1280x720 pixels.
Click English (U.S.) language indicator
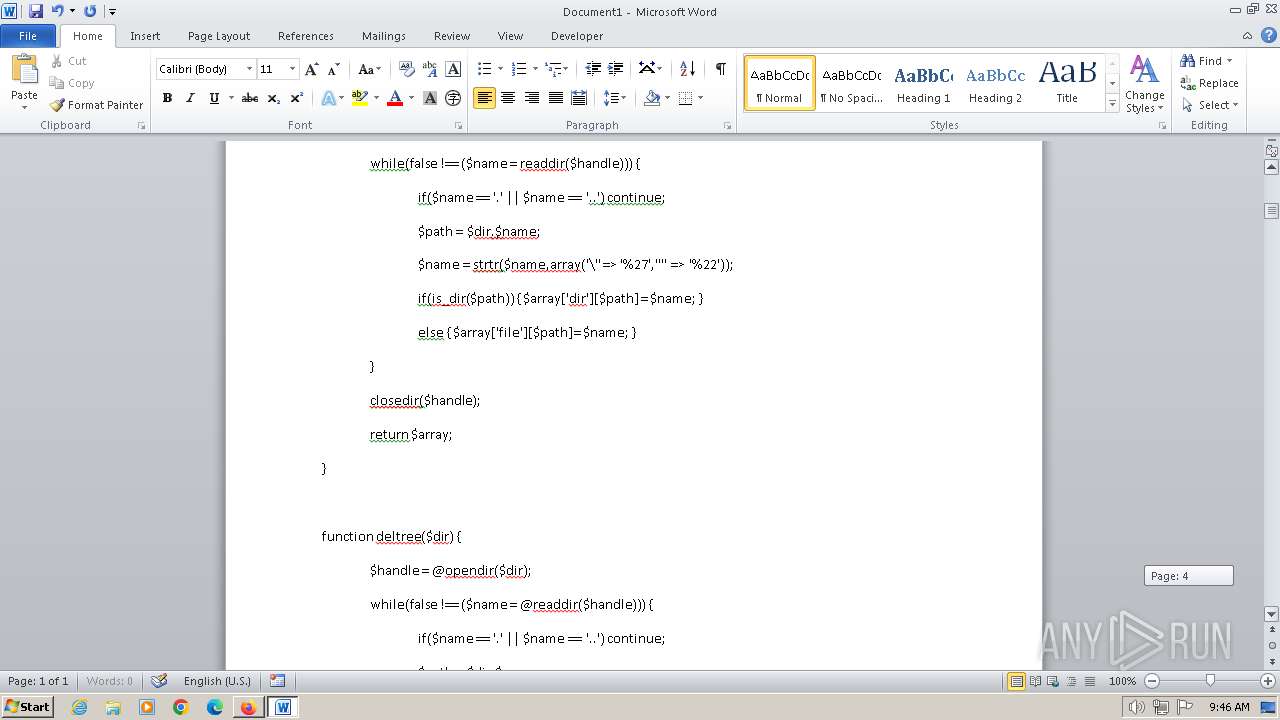[x=217, y=681]
